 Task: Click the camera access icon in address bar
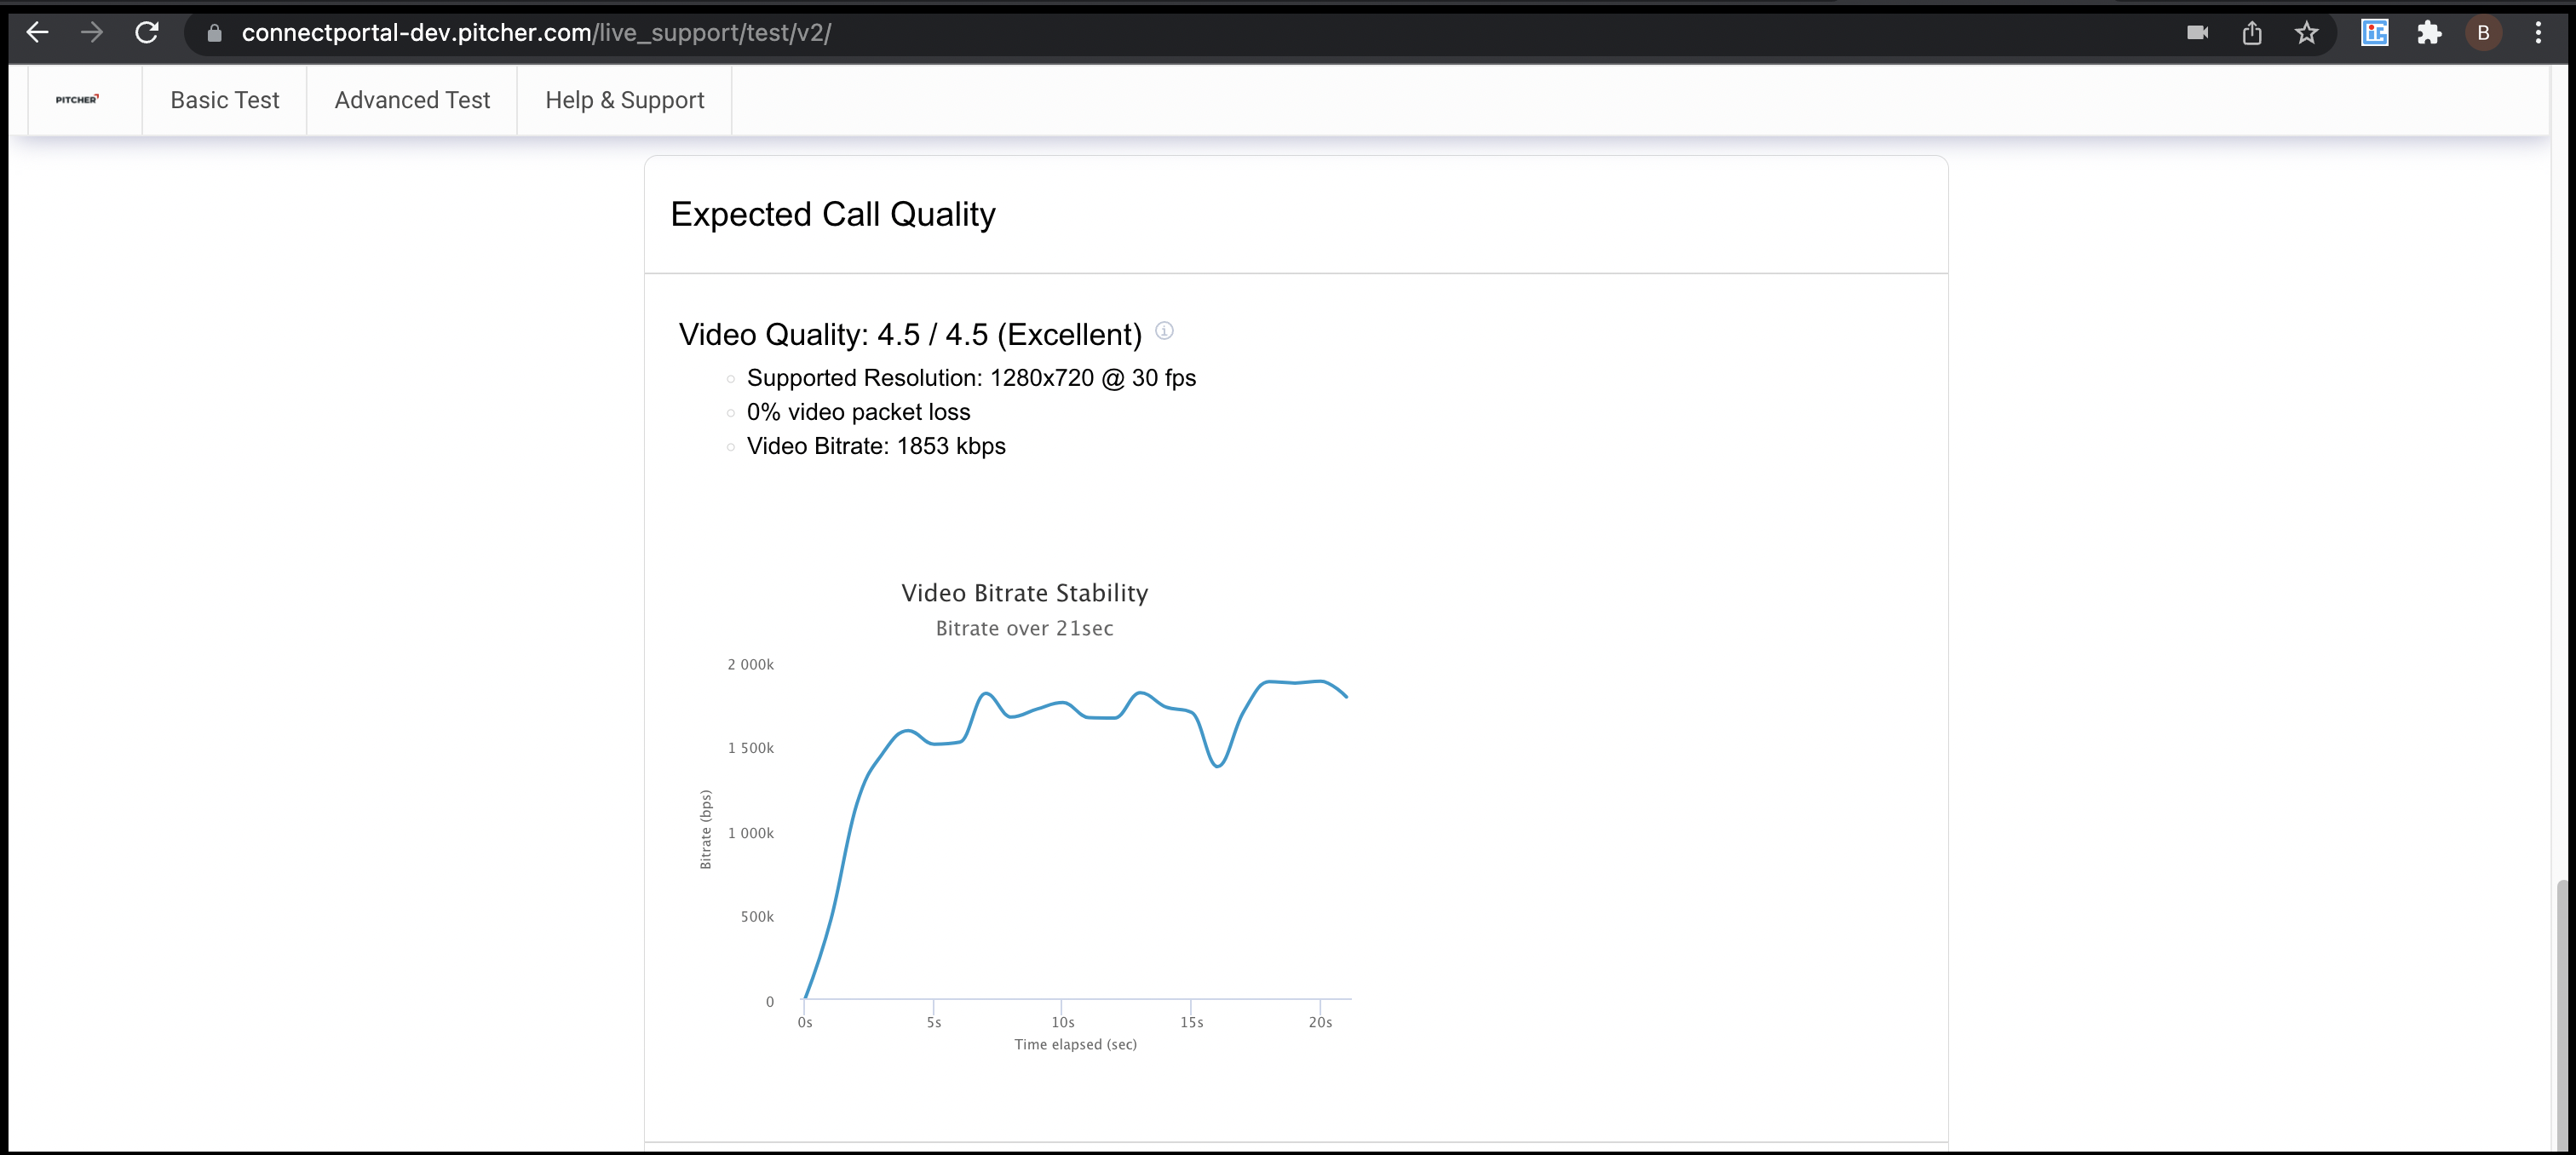point(2197,33)
